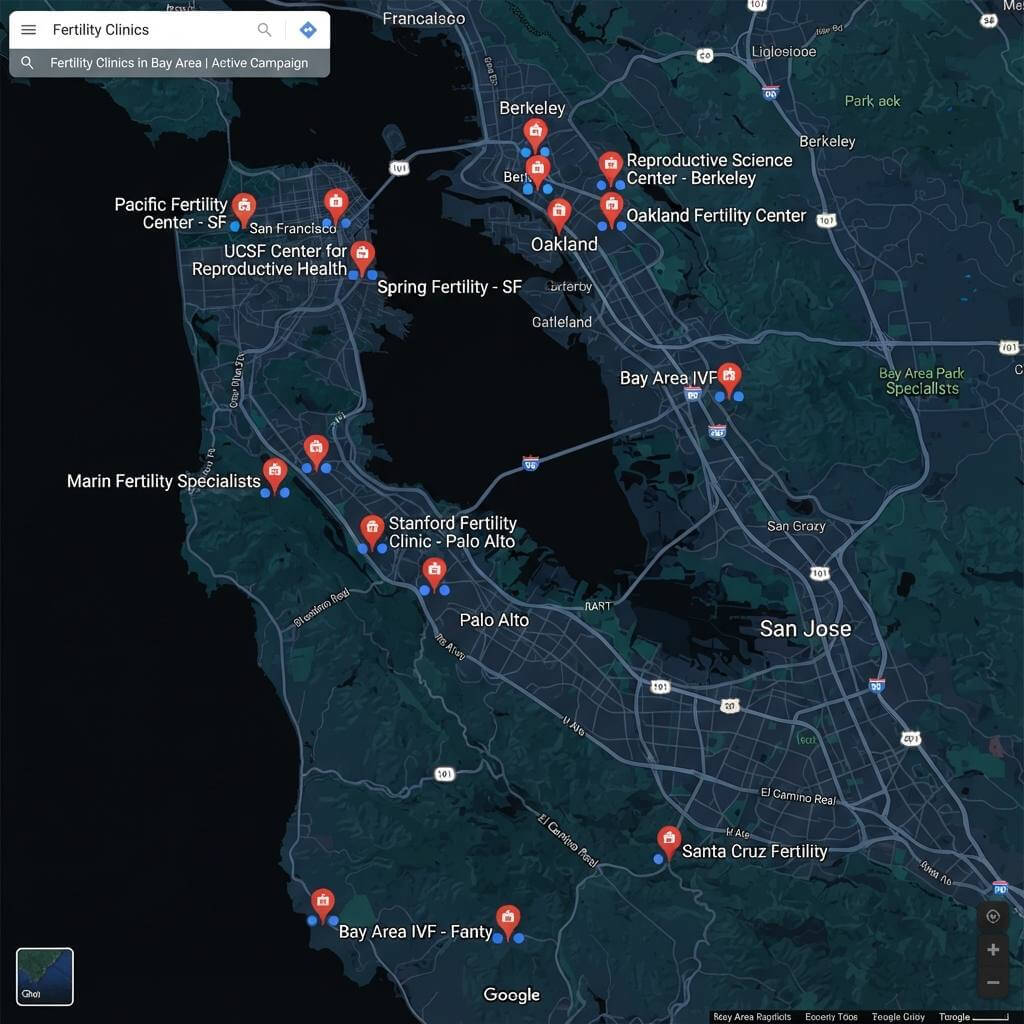
Task: Click the Oakland Fertility Center label text
Action: pyautogui.click(x=716, y=216)
